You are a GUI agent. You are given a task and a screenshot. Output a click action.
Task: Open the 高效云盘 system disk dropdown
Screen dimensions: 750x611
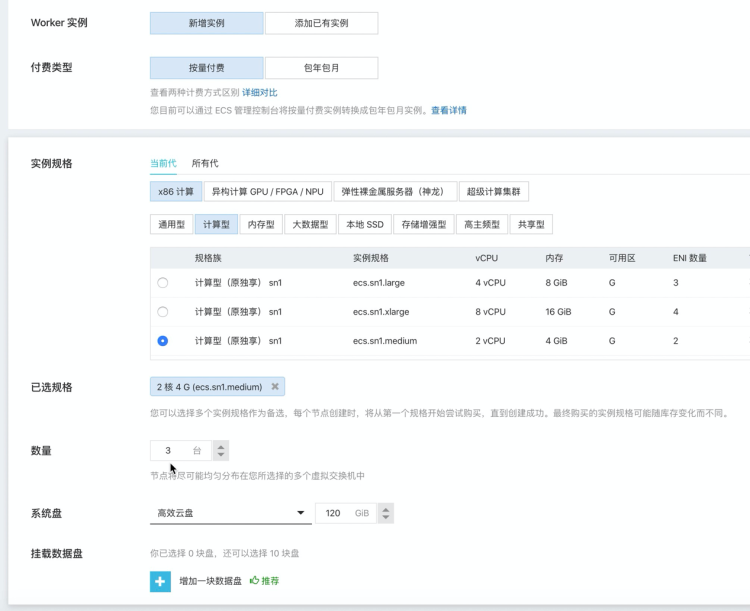tap(231, 513)
